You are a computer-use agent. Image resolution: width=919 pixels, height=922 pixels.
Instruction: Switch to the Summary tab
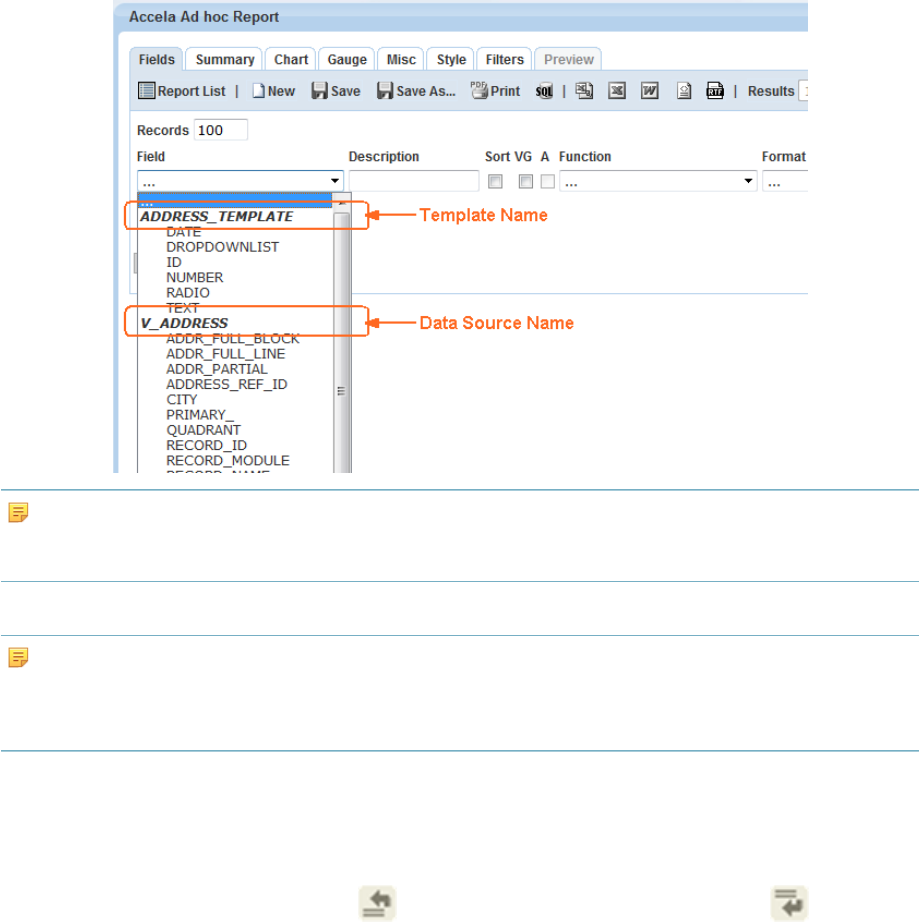(225, 59)
